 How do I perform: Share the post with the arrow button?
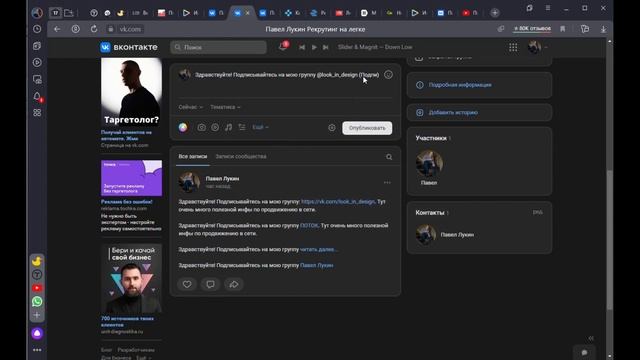[x=234, y=284]
